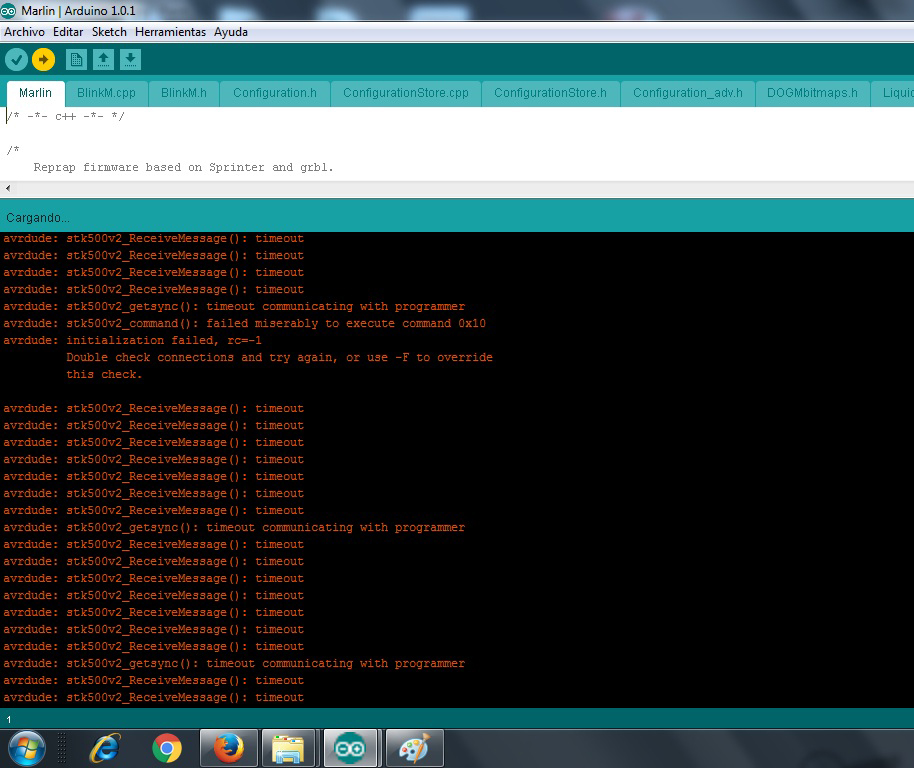Create a new sketch with New icon
Image resolution: width=914 pixels, height=768 pixels.
(76, 59)
